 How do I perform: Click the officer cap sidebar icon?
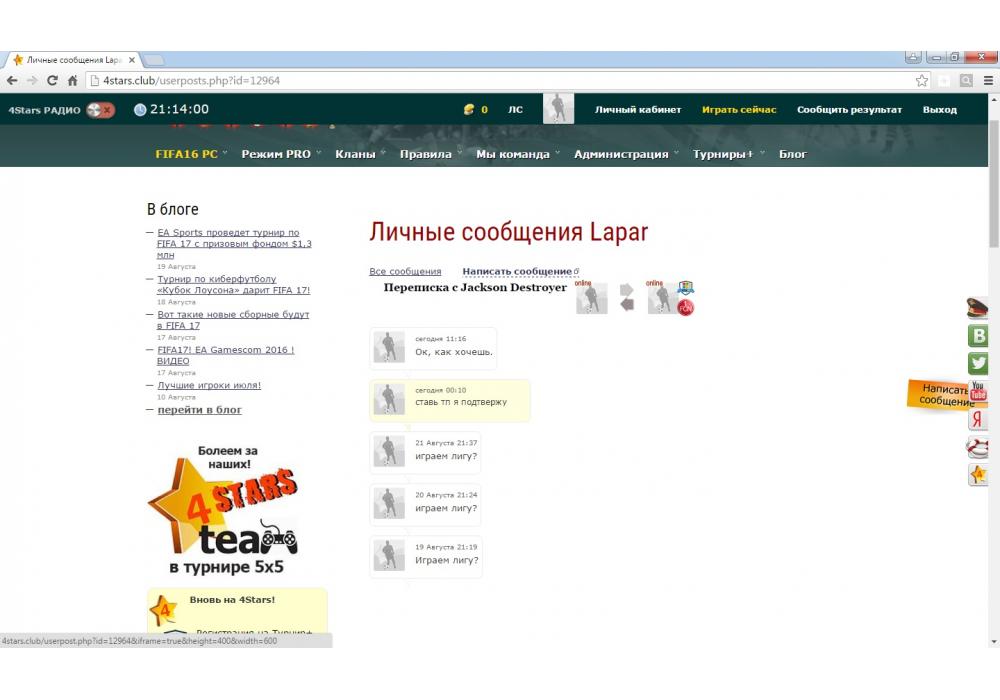tap(978, 308)
